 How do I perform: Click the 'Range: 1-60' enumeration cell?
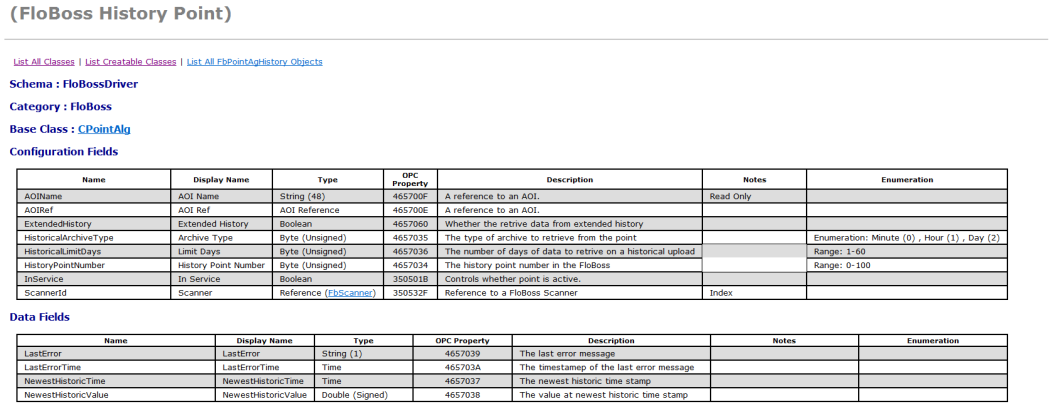click(907, 252)
